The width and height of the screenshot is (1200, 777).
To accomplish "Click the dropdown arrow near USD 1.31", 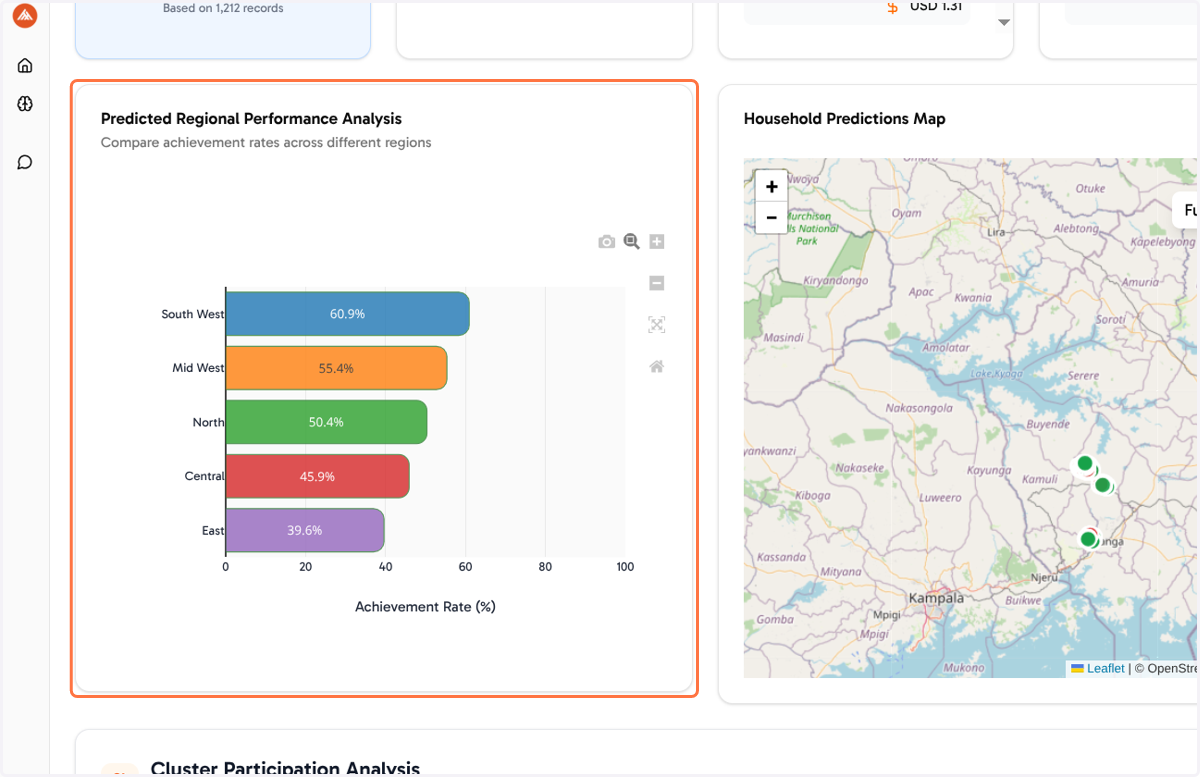I will [1004, 22].
